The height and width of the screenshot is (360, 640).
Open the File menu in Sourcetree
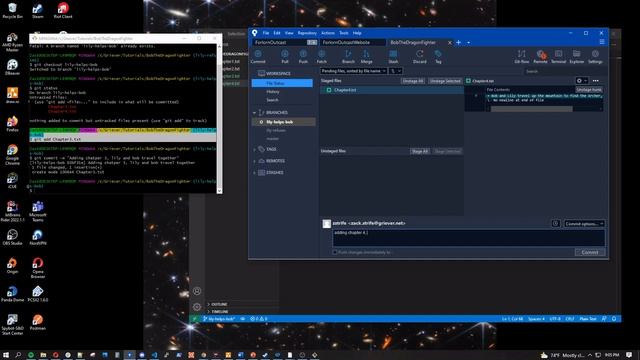click(266, 33)
